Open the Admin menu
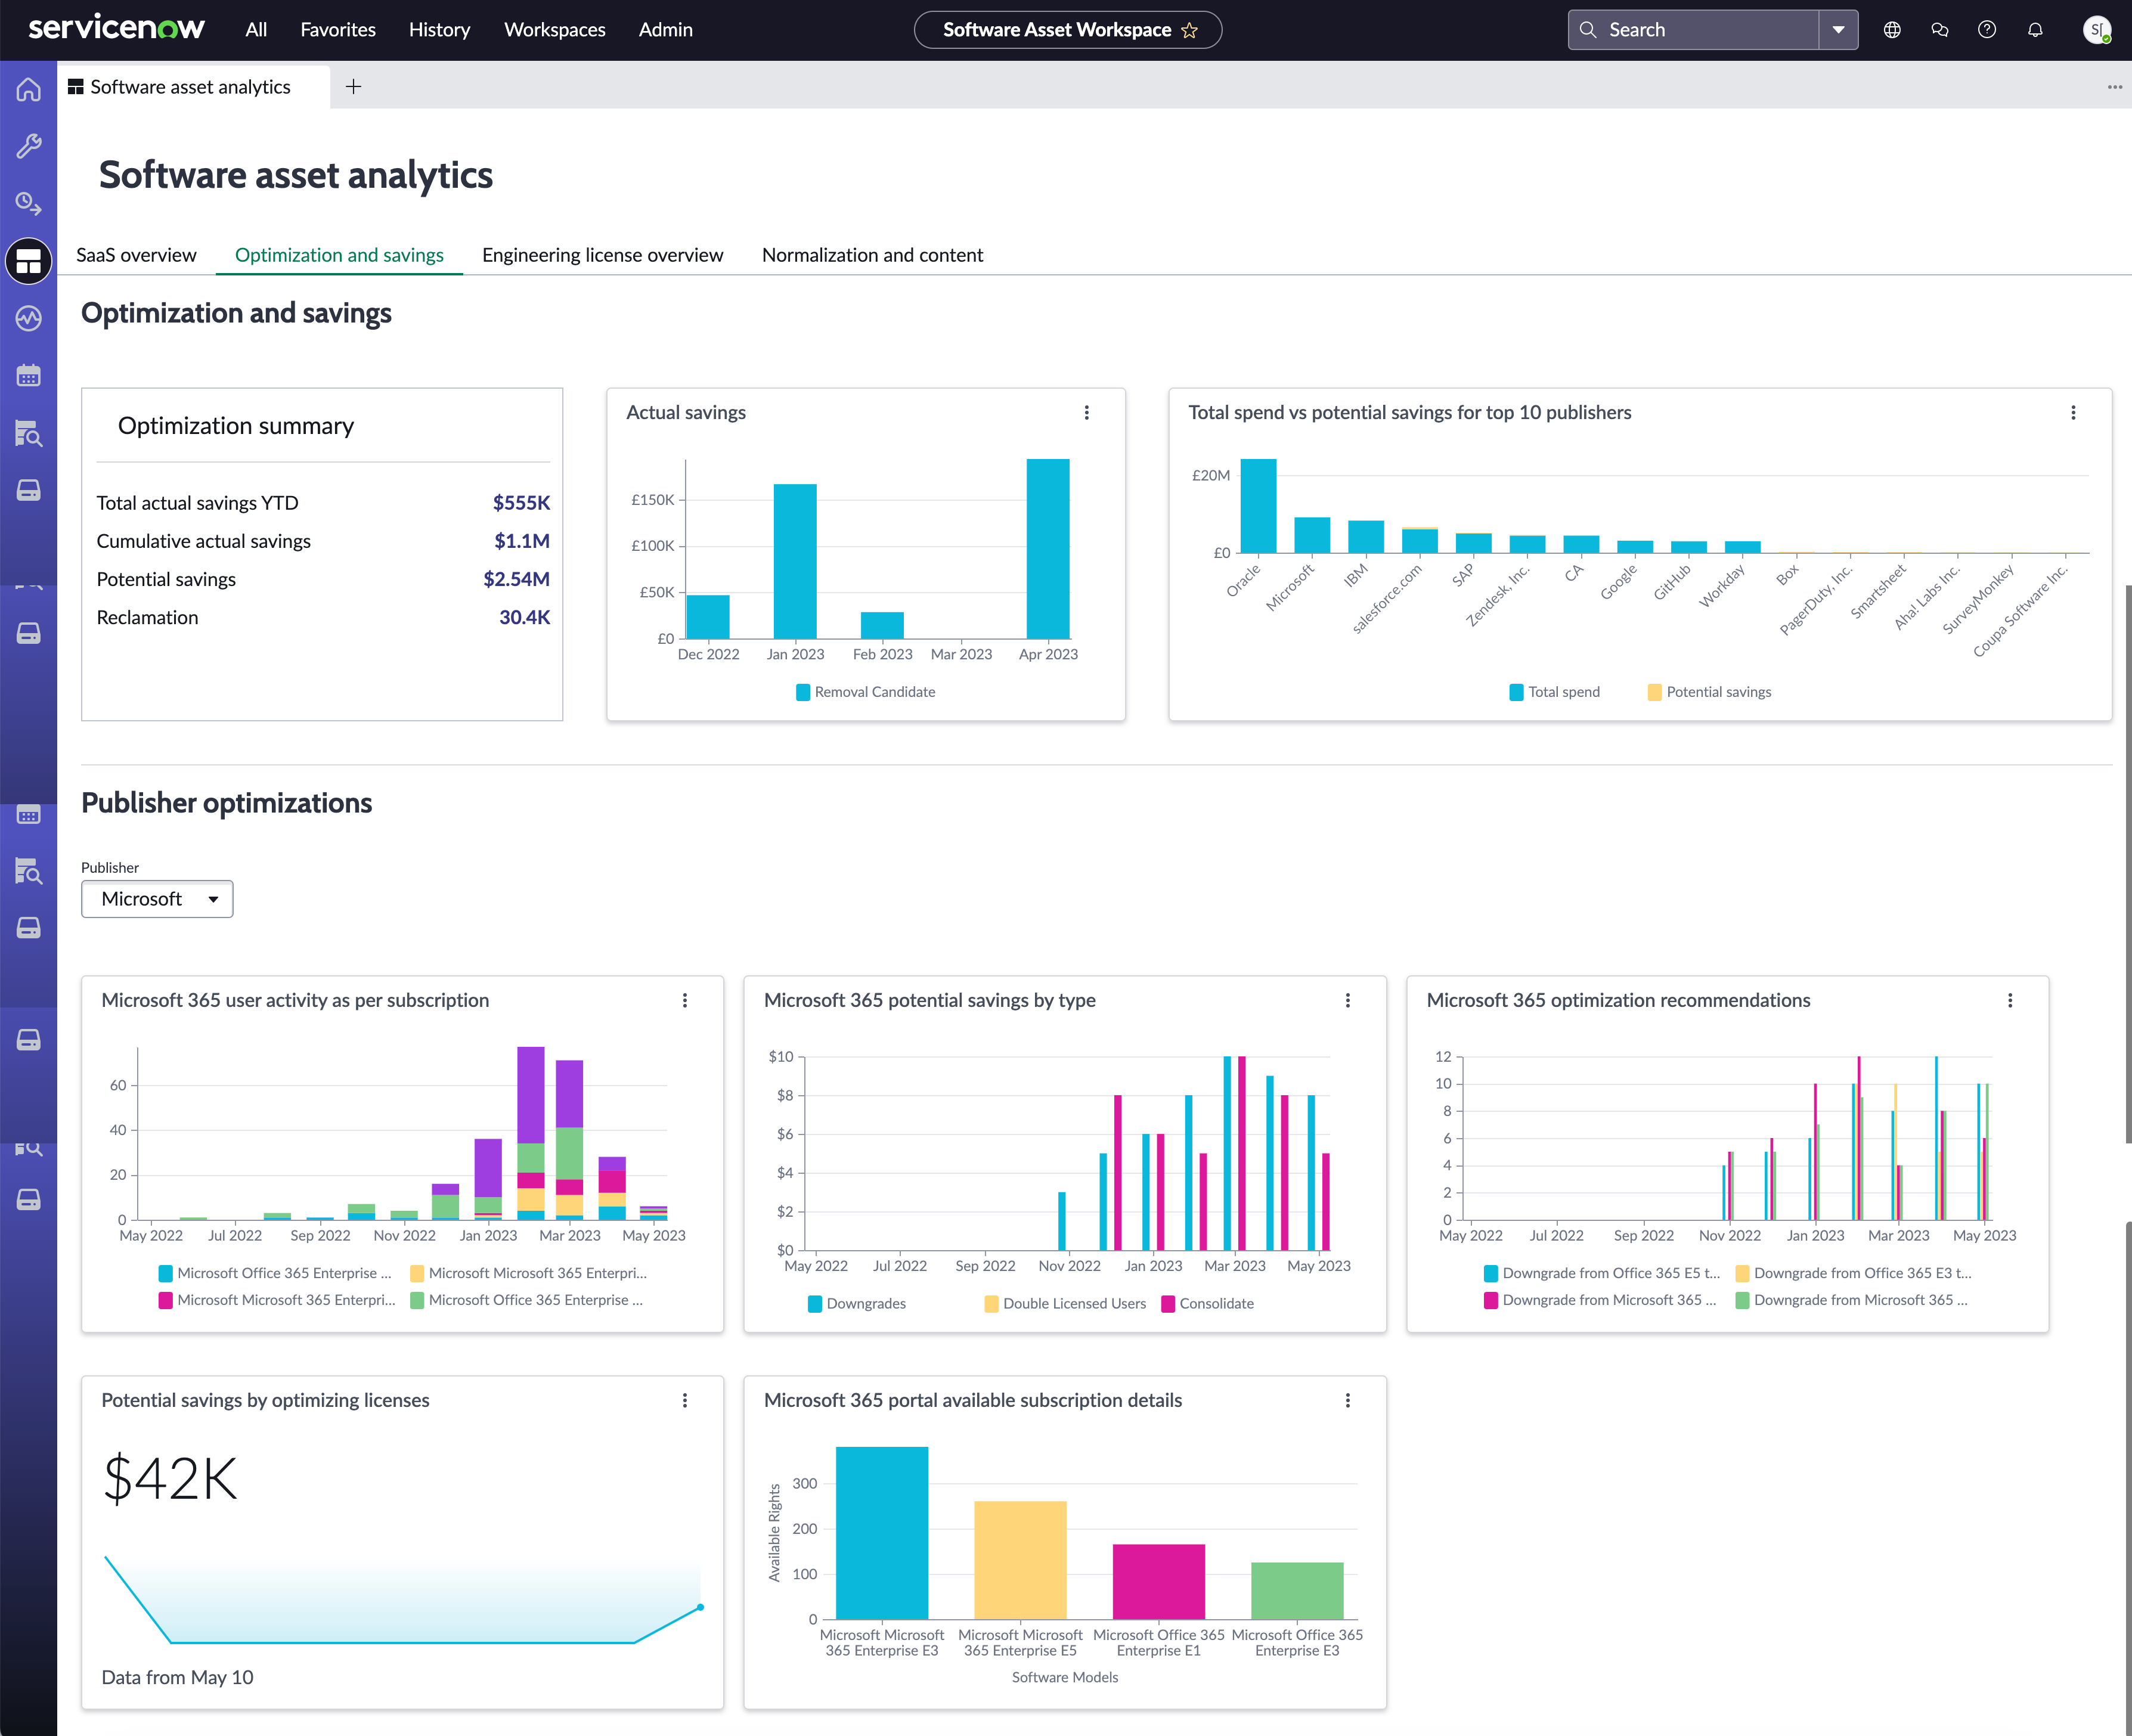2132x1736 pixels. tap(666, 30)
